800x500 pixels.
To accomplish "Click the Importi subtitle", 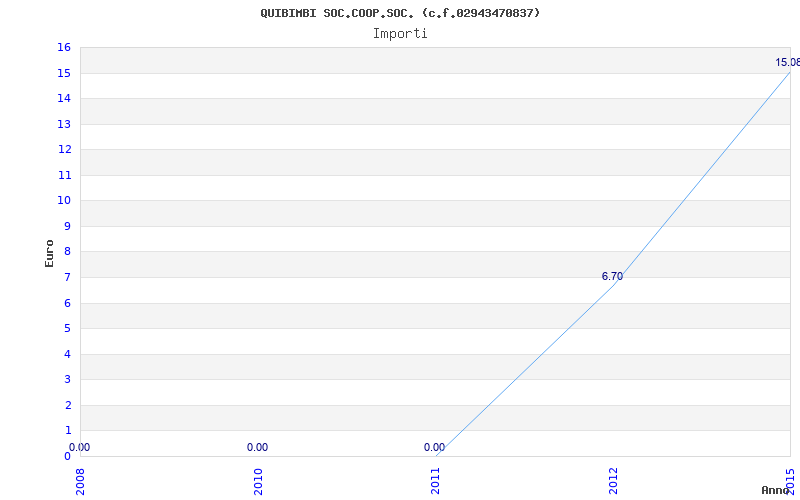I will pos(400,34).
